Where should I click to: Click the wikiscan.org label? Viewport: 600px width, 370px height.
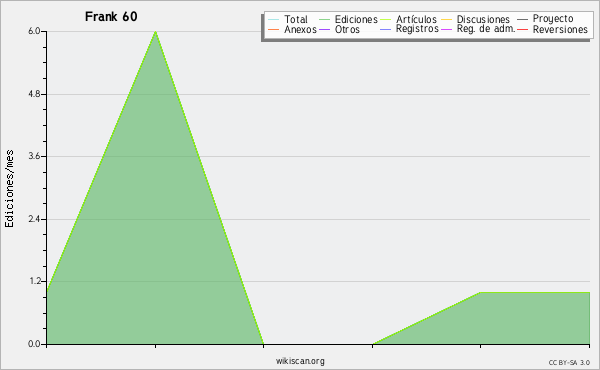click(x=300, y=361)
